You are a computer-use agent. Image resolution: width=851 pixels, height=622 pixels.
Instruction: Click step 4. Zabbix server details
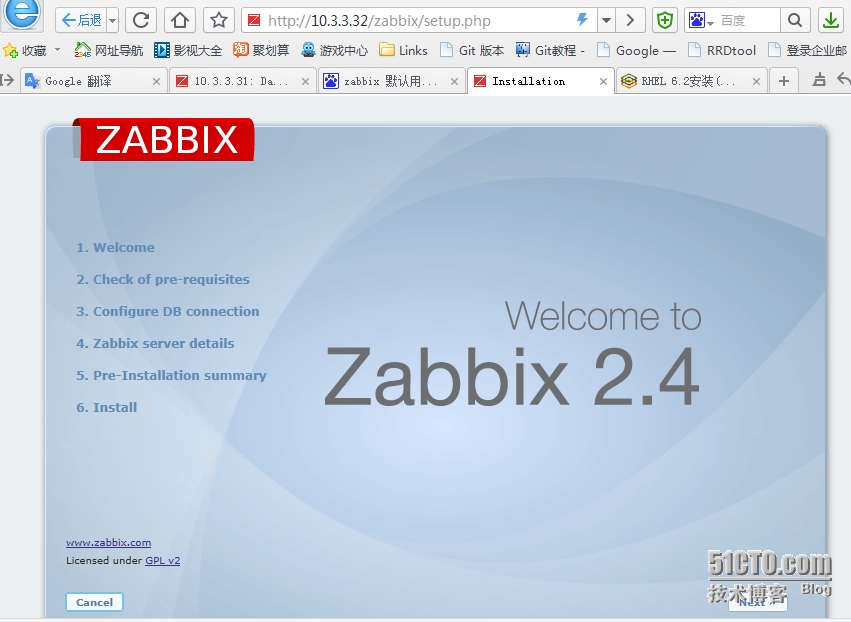pyautogui.click(x=155, y=344)
